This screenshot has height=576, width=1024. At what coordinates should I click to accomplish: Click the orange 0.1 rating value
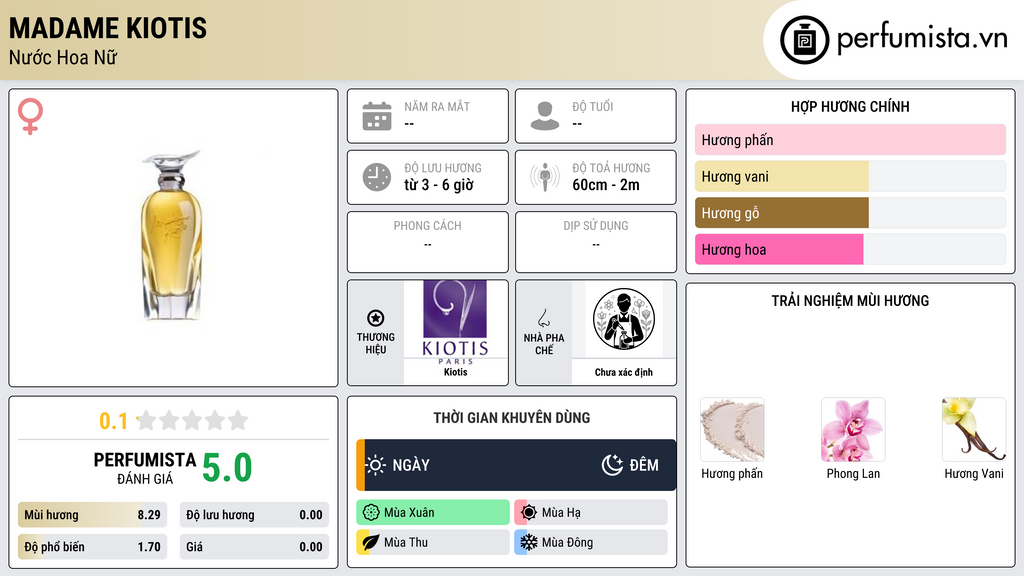point(114,421)
